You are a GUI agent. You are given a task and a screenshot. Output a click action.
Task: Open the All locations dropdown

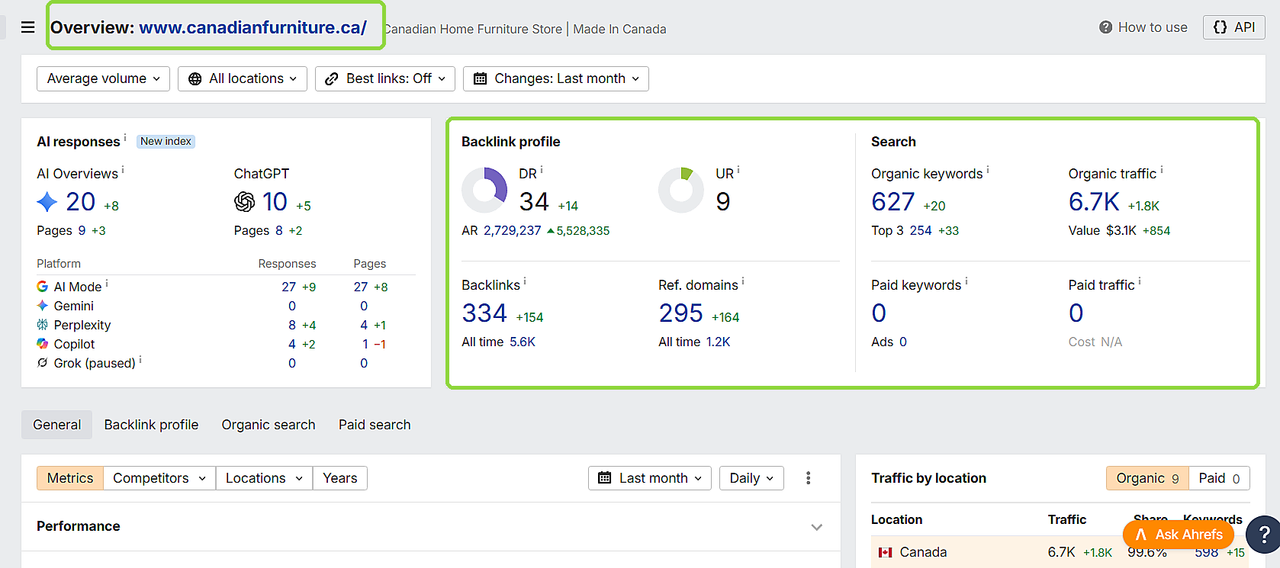pos(243,79)
